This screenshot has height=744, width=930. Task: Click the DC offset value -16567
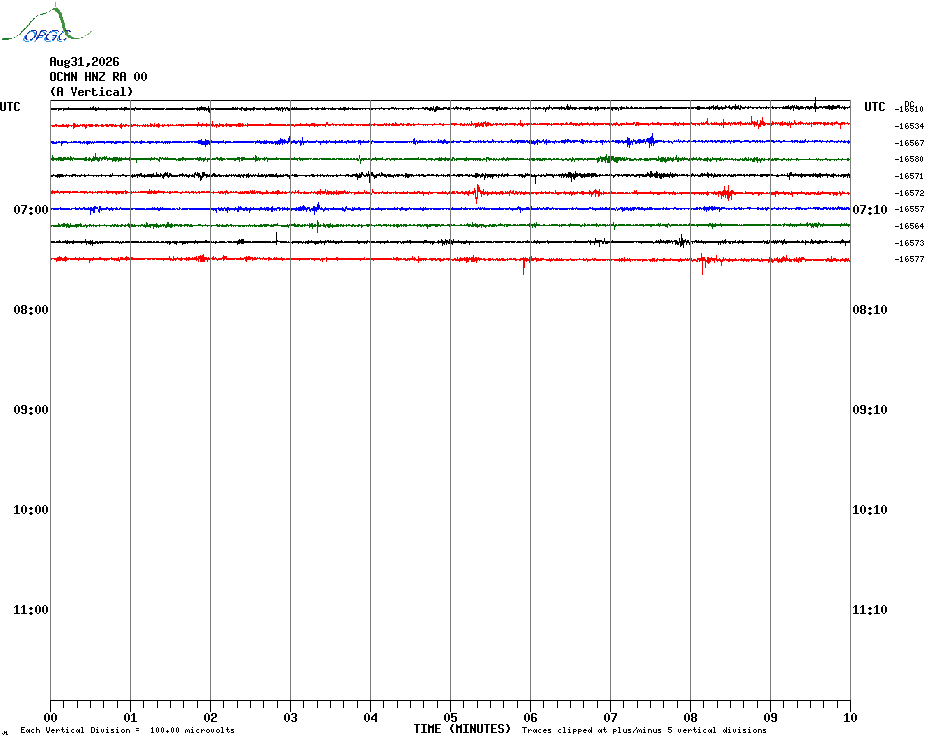(x=909, y=143)
